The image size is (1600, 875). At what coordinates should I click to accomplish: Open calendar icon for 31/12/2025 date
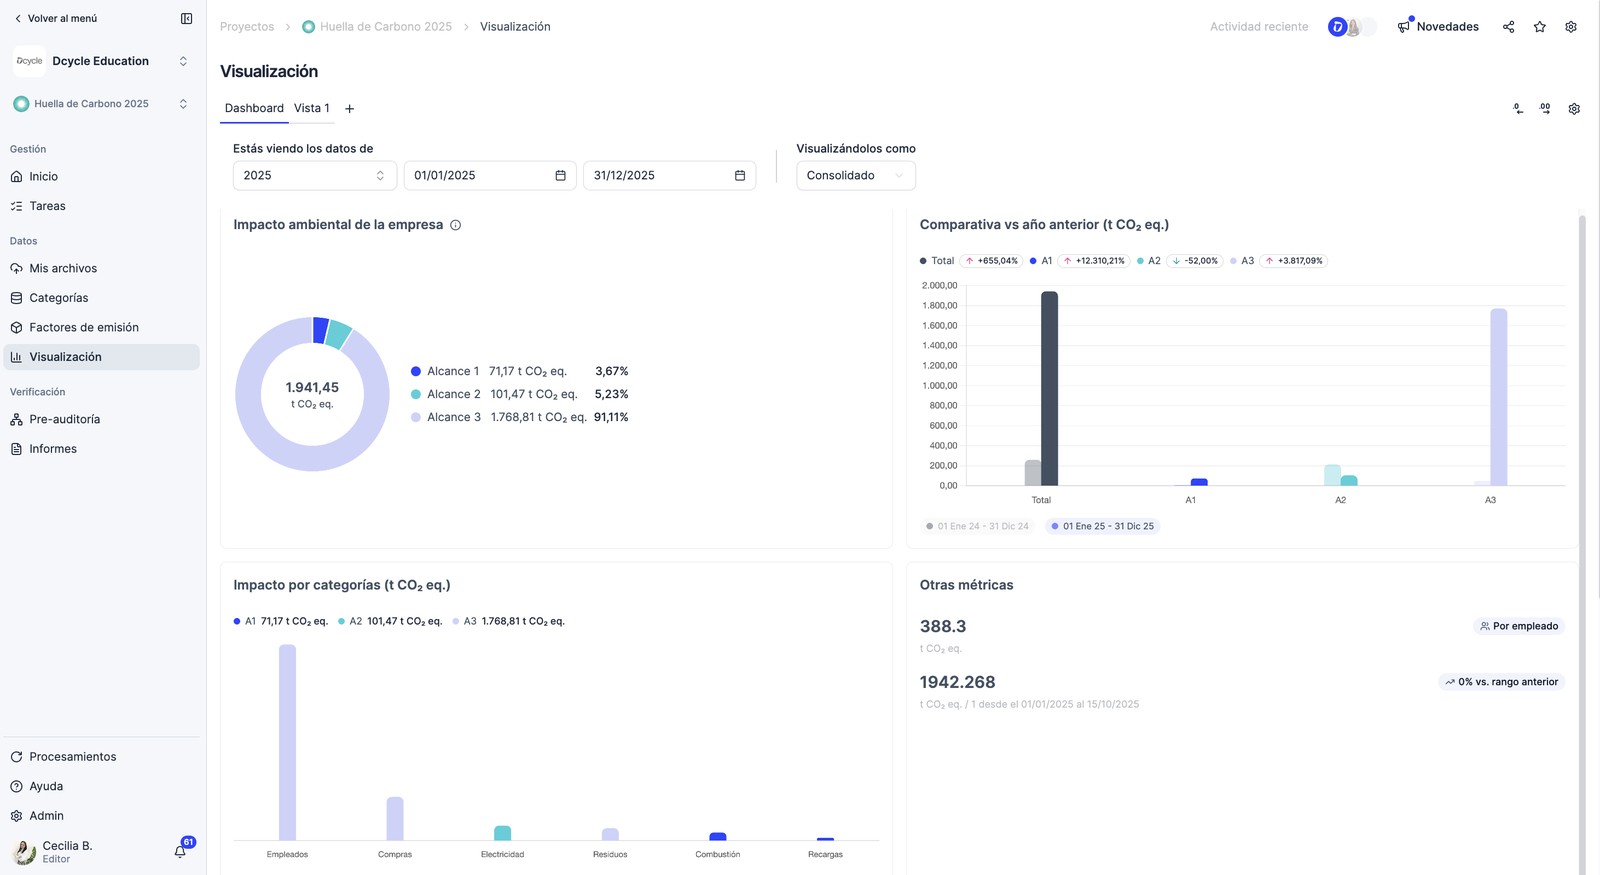[x=740, y=175]
